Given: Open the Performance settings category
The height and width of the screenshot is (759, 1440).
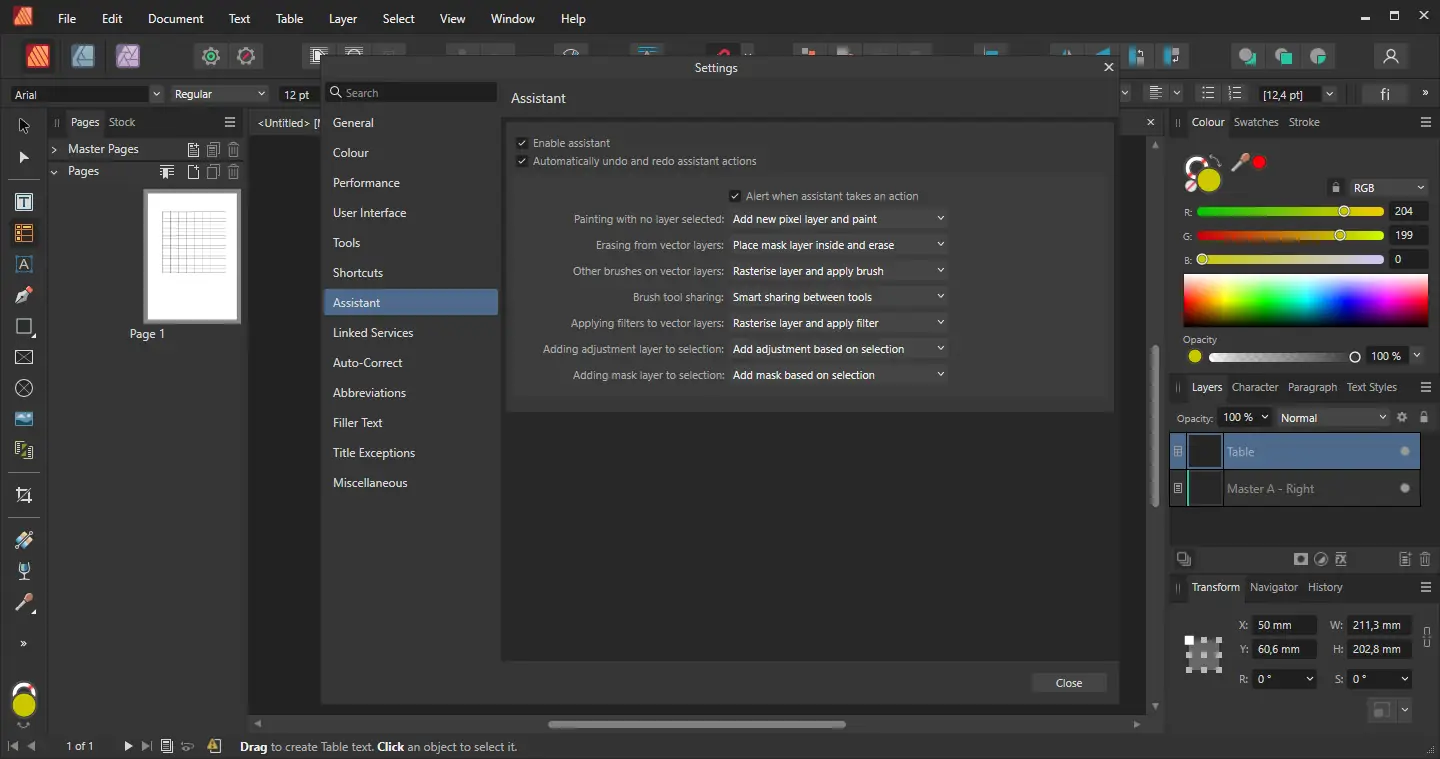Looking at the screenshot, I should 410,183.
